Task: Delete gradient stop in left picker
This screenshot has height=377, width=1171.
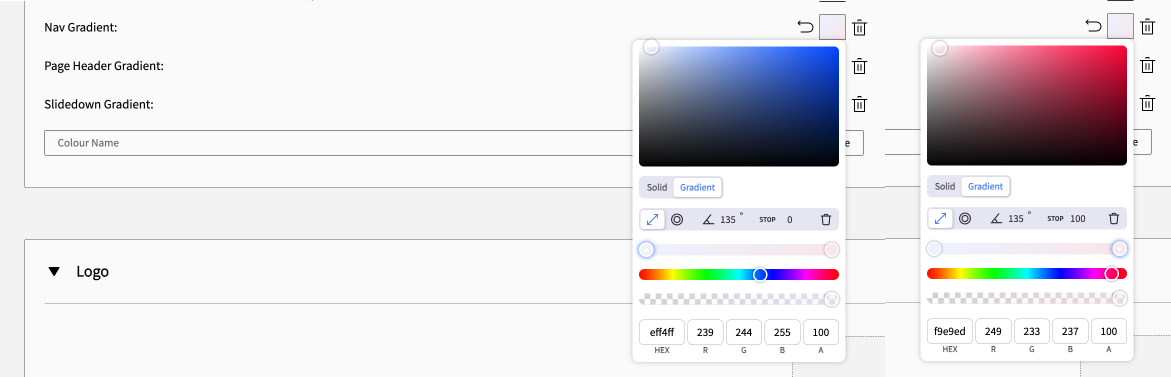Action: tap(826, 219)
